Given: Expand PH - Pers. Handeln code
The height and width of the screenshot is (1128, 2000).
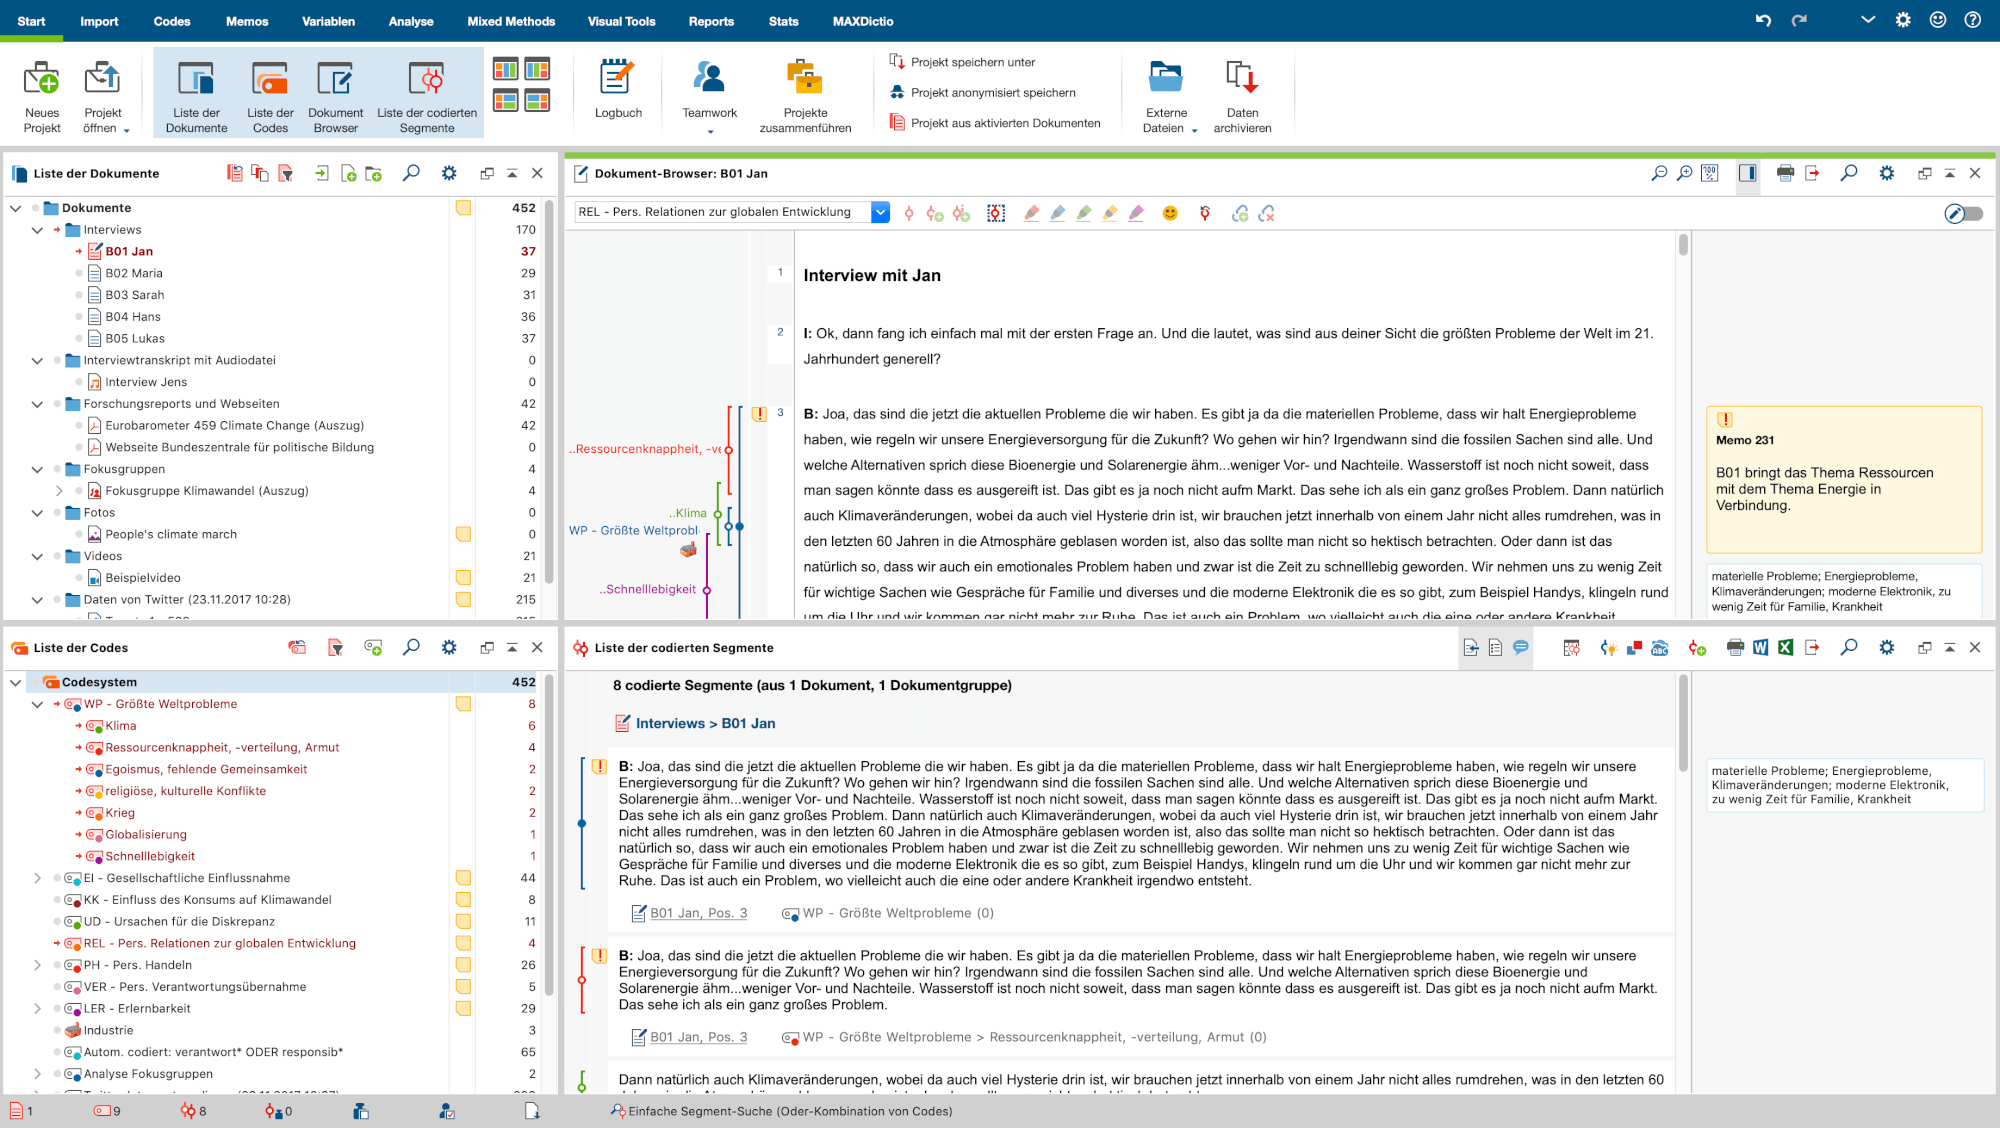Looking at the screenshot, I should (37, 965).
